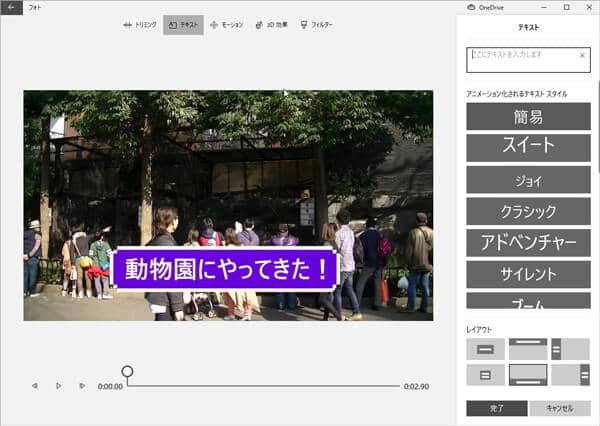The image size is (600, 426).
Task: Select the small centered caption layout
Action: [485, 375]
